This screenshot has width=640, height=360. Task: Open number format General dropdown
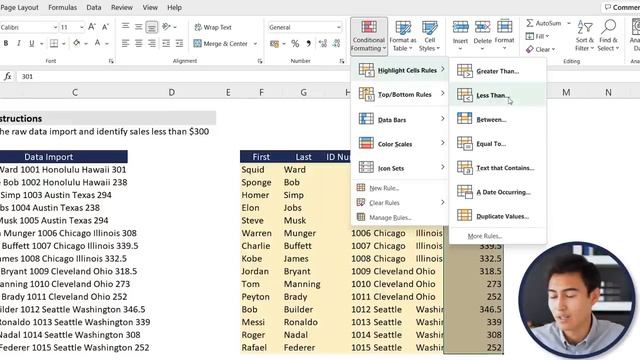[x=338, y=27]
